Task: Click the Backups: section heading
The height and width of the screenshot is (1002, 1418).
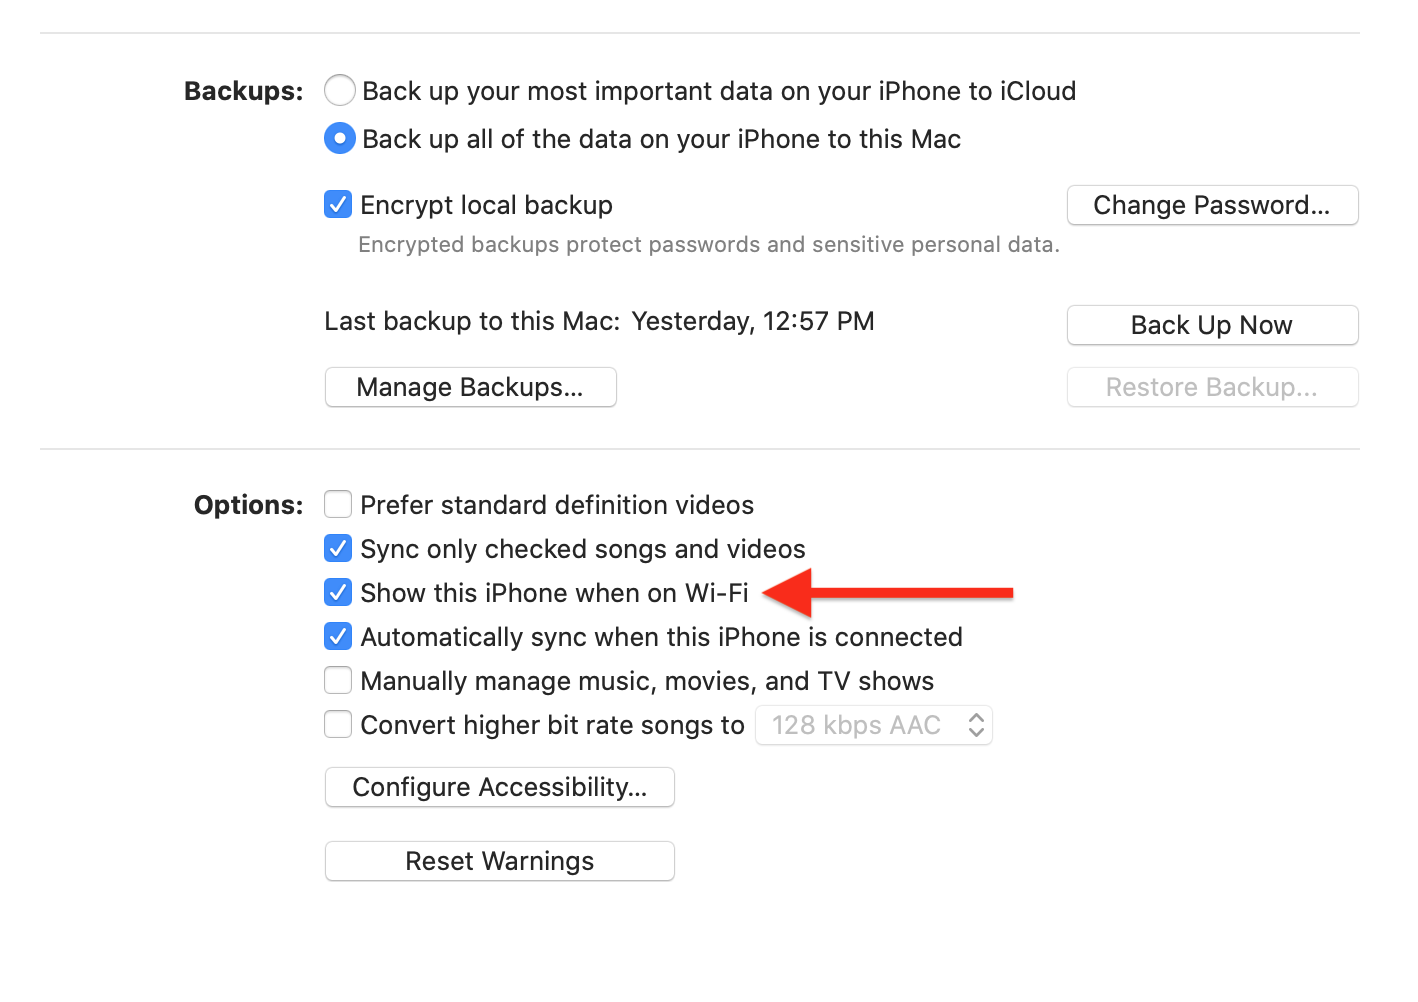Action: click(243, 91)
